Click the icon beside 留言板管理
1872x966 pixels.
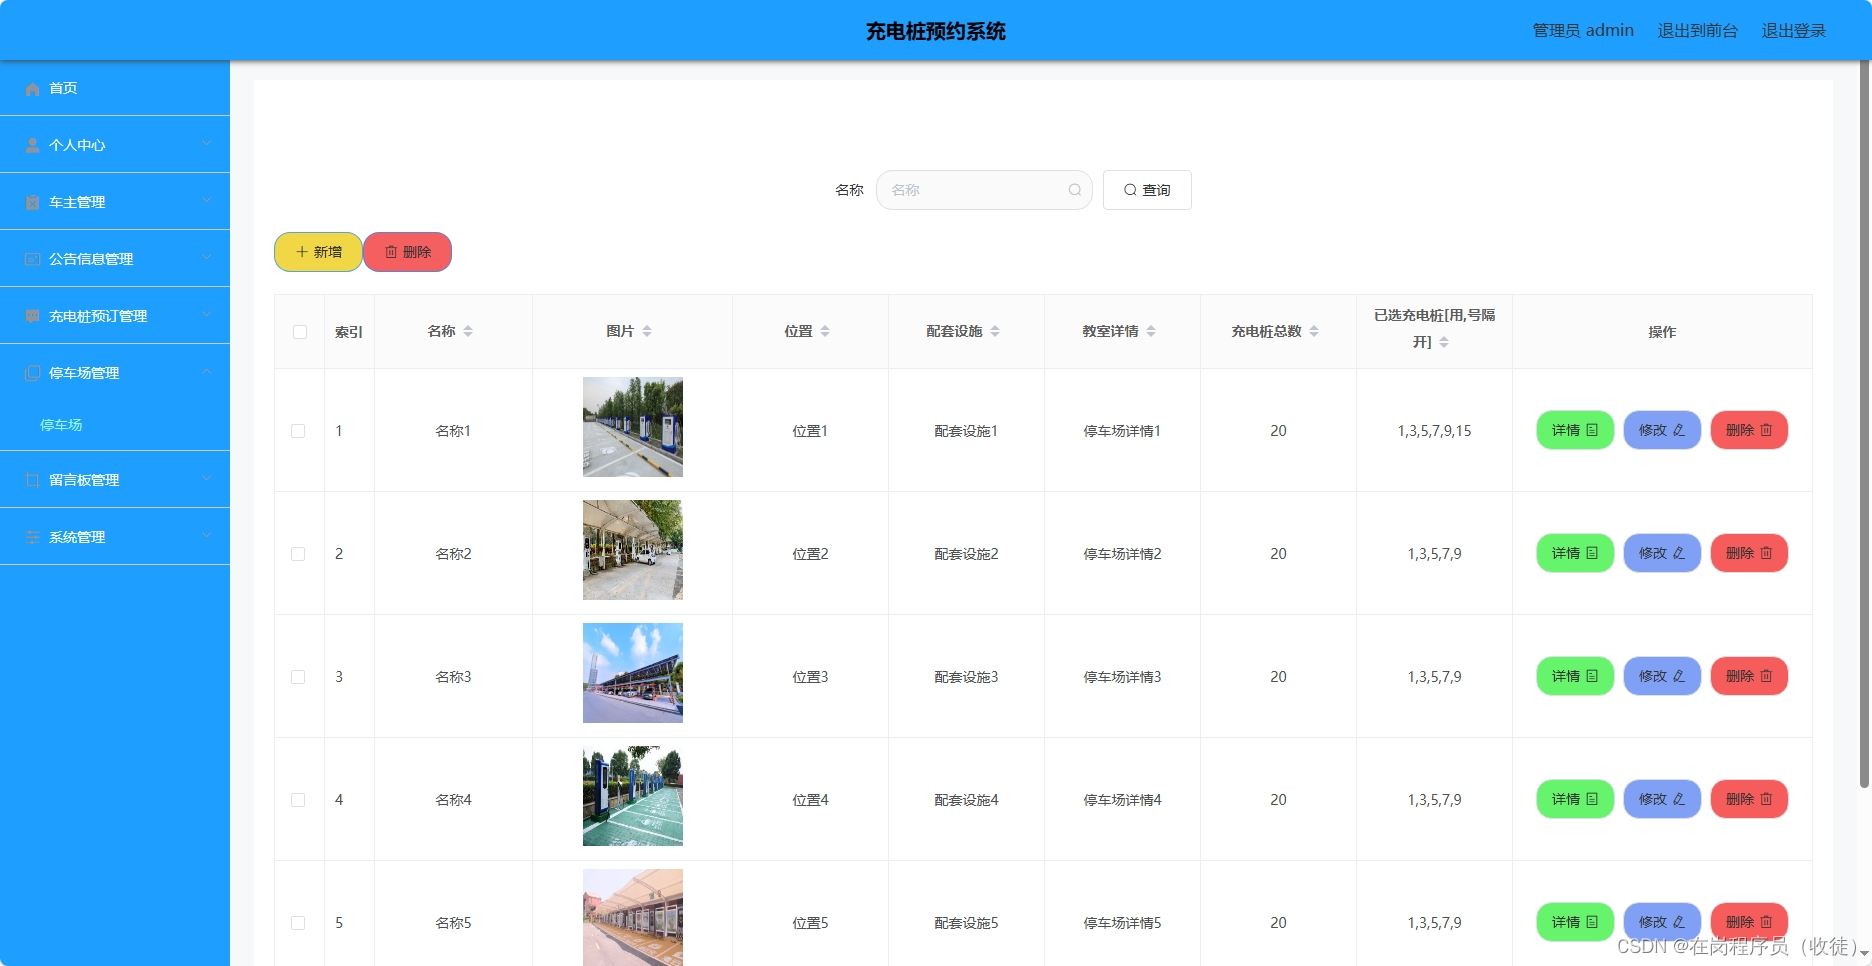tap(32, 481)
